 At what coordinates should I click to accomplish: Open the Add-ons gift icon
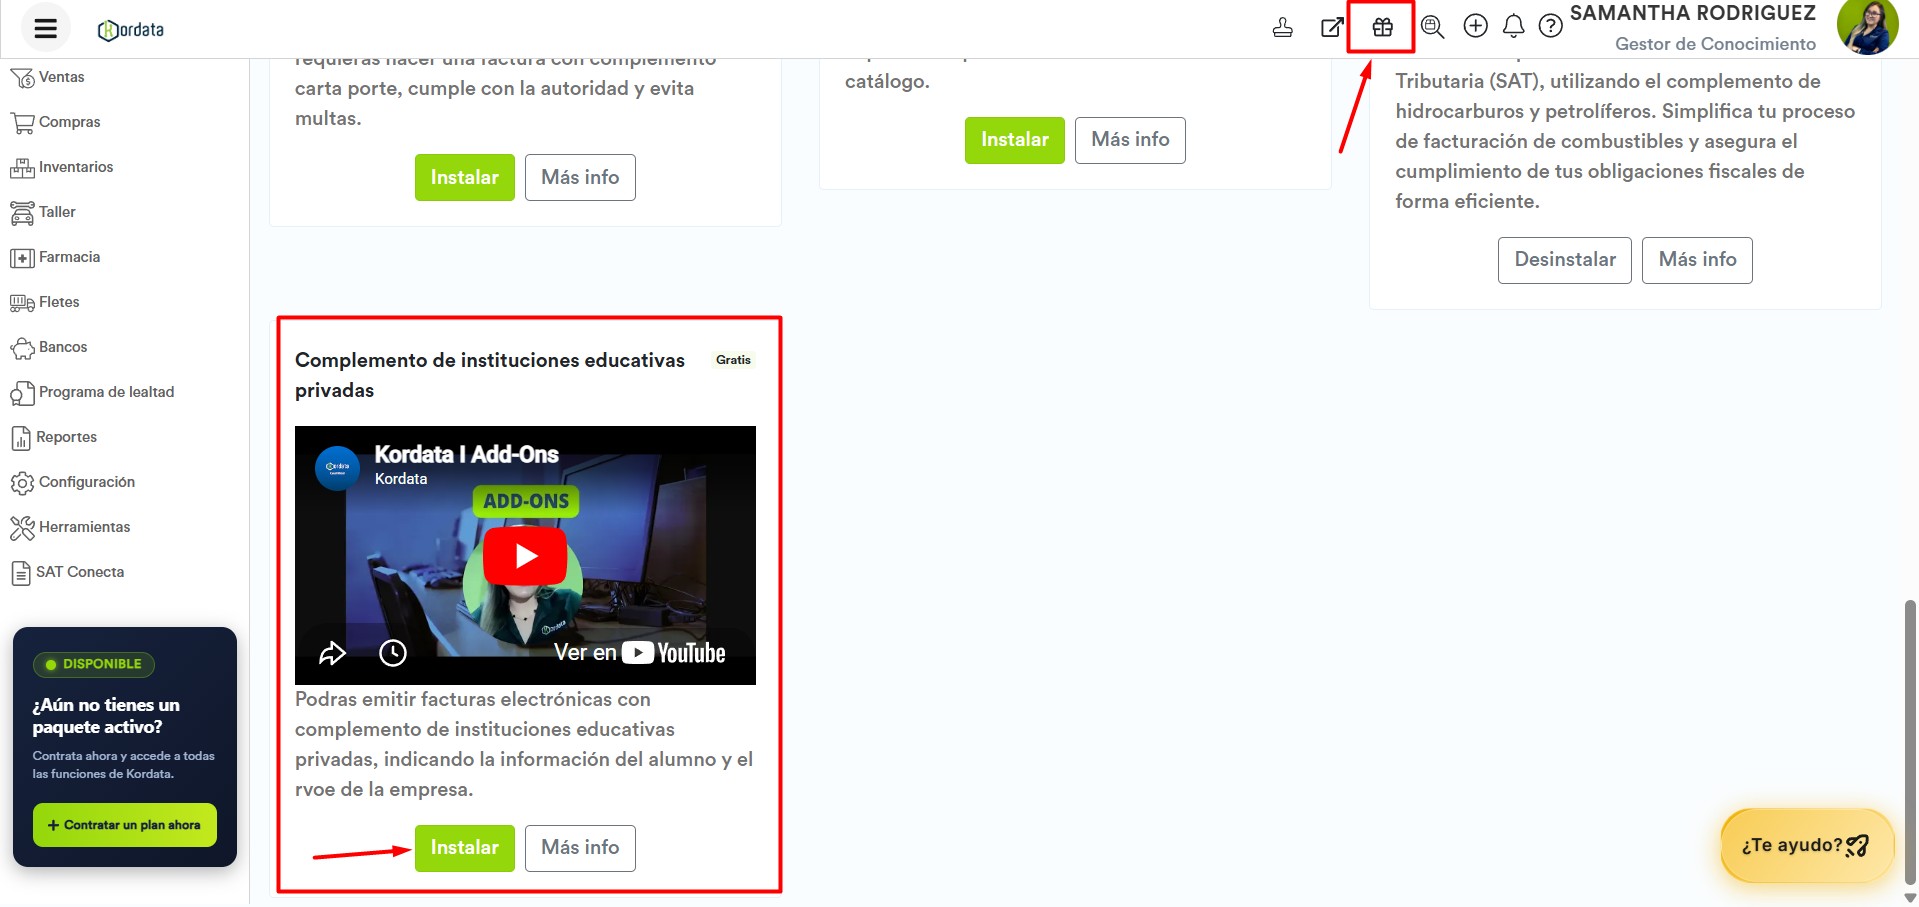point(1382,27)
